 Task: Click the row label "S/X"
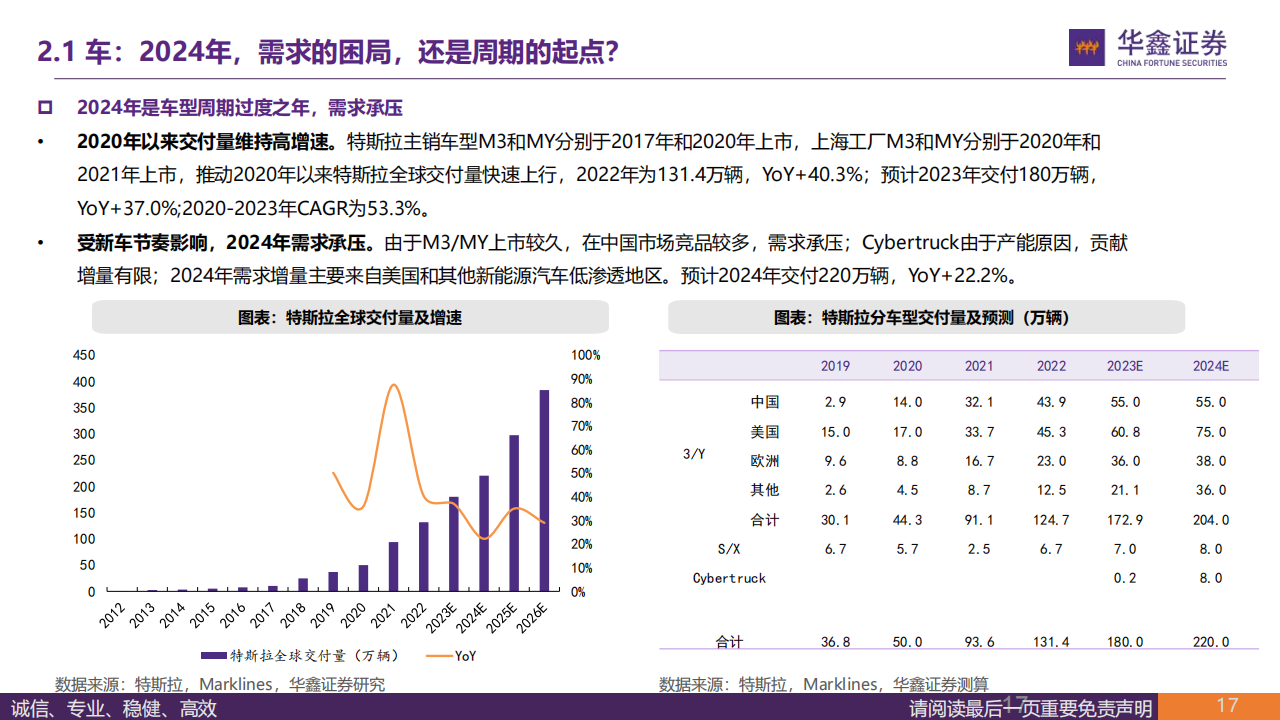click(x=729, y=549)
